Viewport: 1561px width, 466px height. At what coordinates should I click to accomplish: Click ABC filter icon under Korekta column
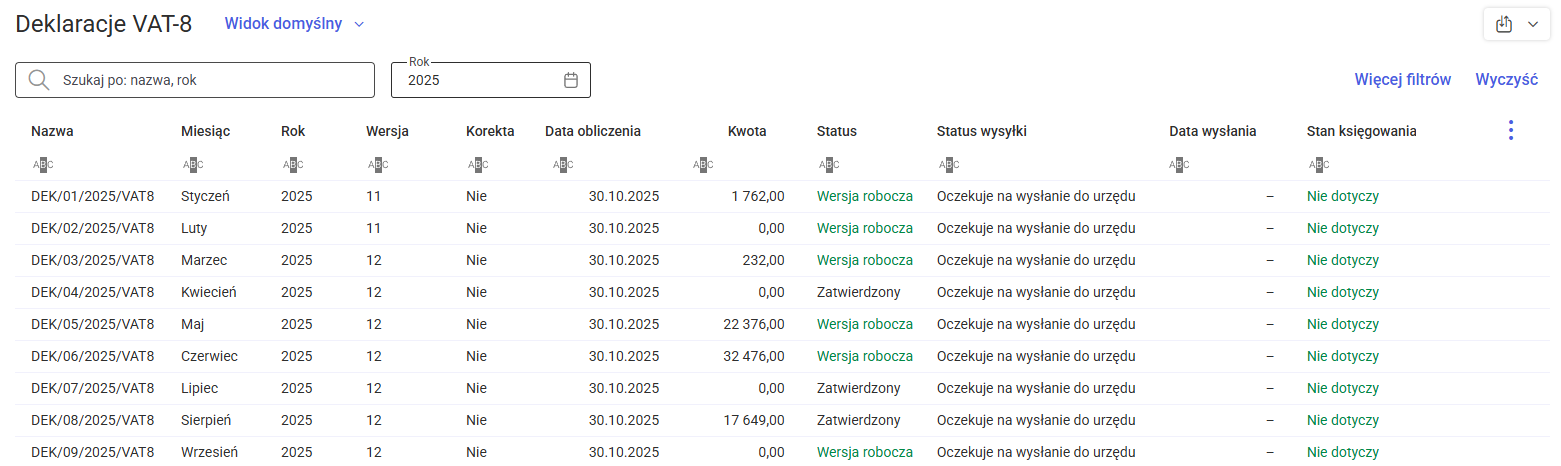click(x=478, y=164)
